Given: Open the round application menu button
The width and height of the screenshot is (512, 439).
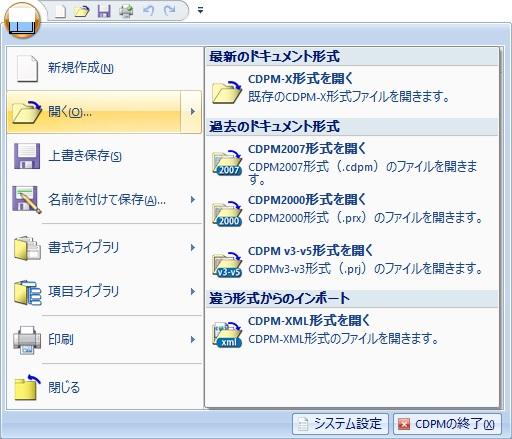Looking at the screenshot, I should (x=22, y=20).
